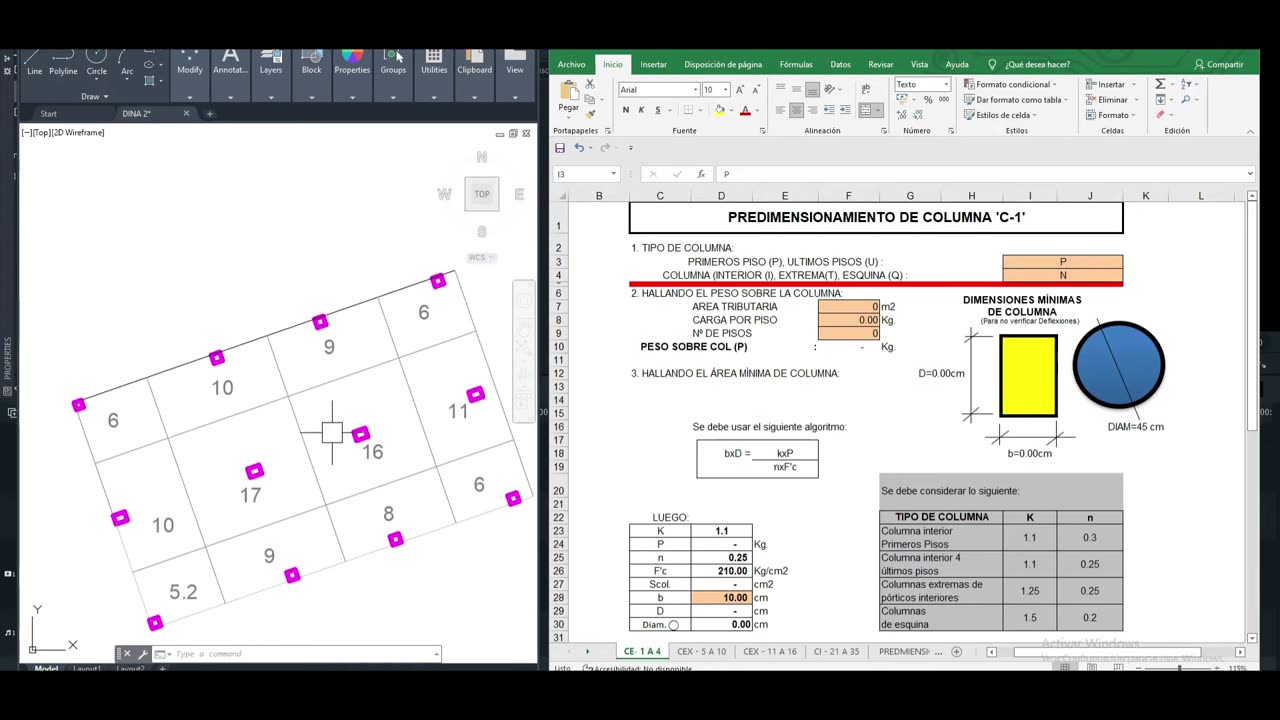Click the insert function fx icon

pos(701,174)
